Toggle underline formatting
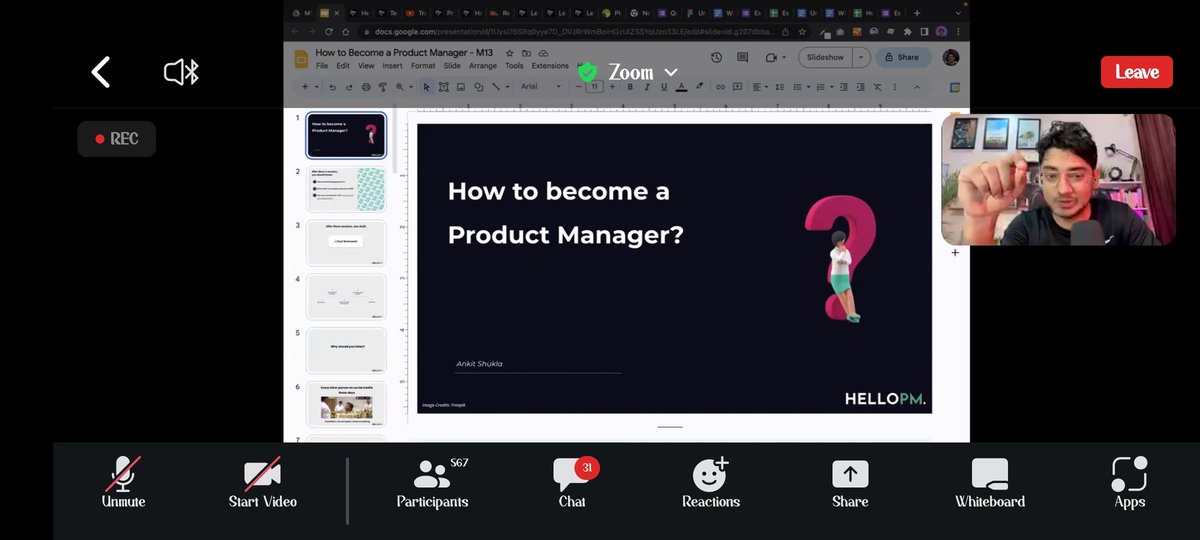1200x540 pixels. [664, 87]
